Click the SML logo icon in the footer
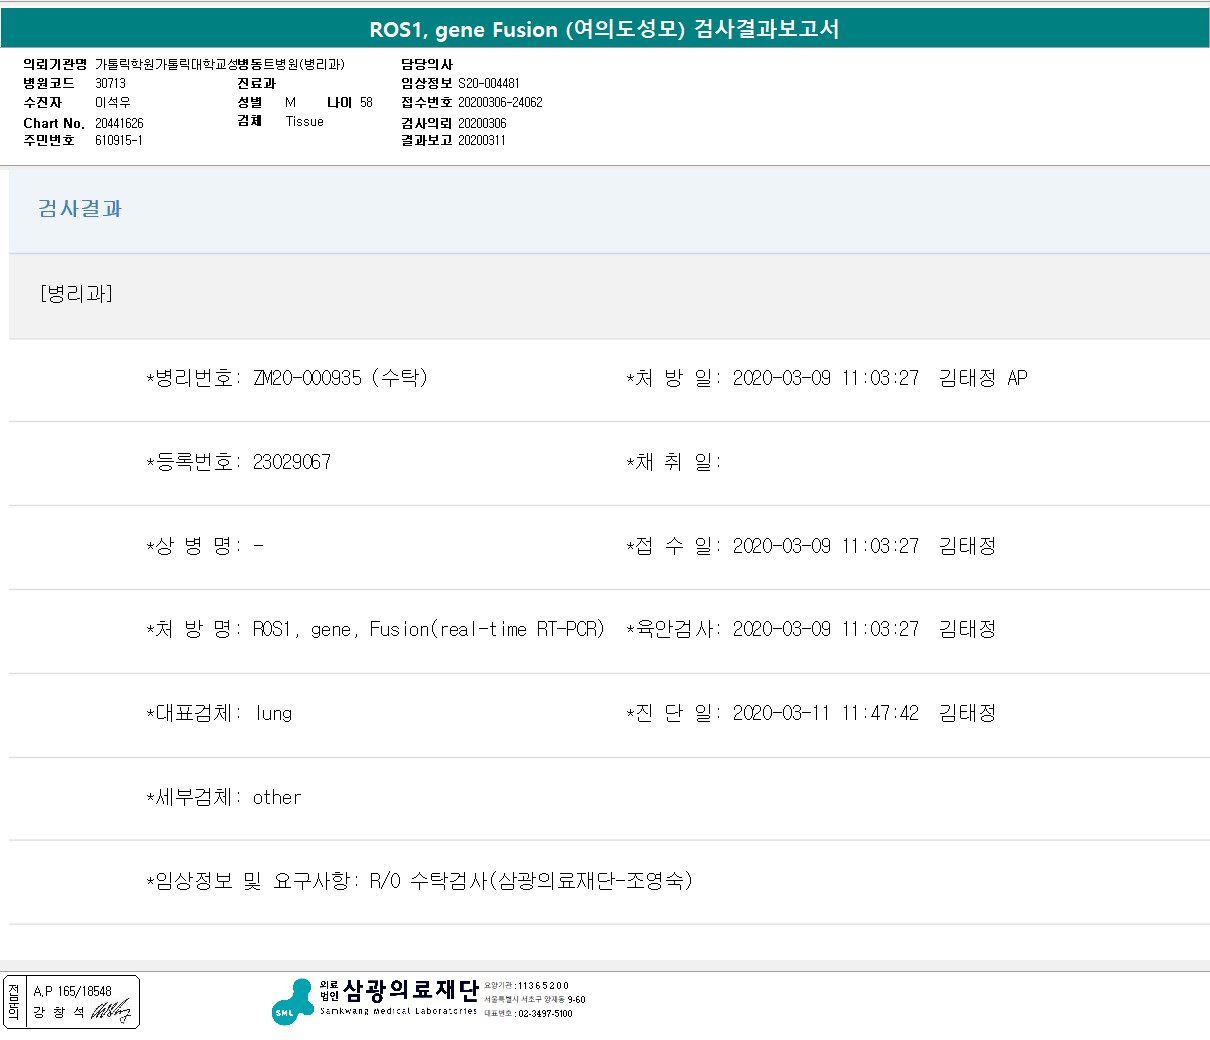The width and height of the screenshot is (1210, 1040). 292,1002
